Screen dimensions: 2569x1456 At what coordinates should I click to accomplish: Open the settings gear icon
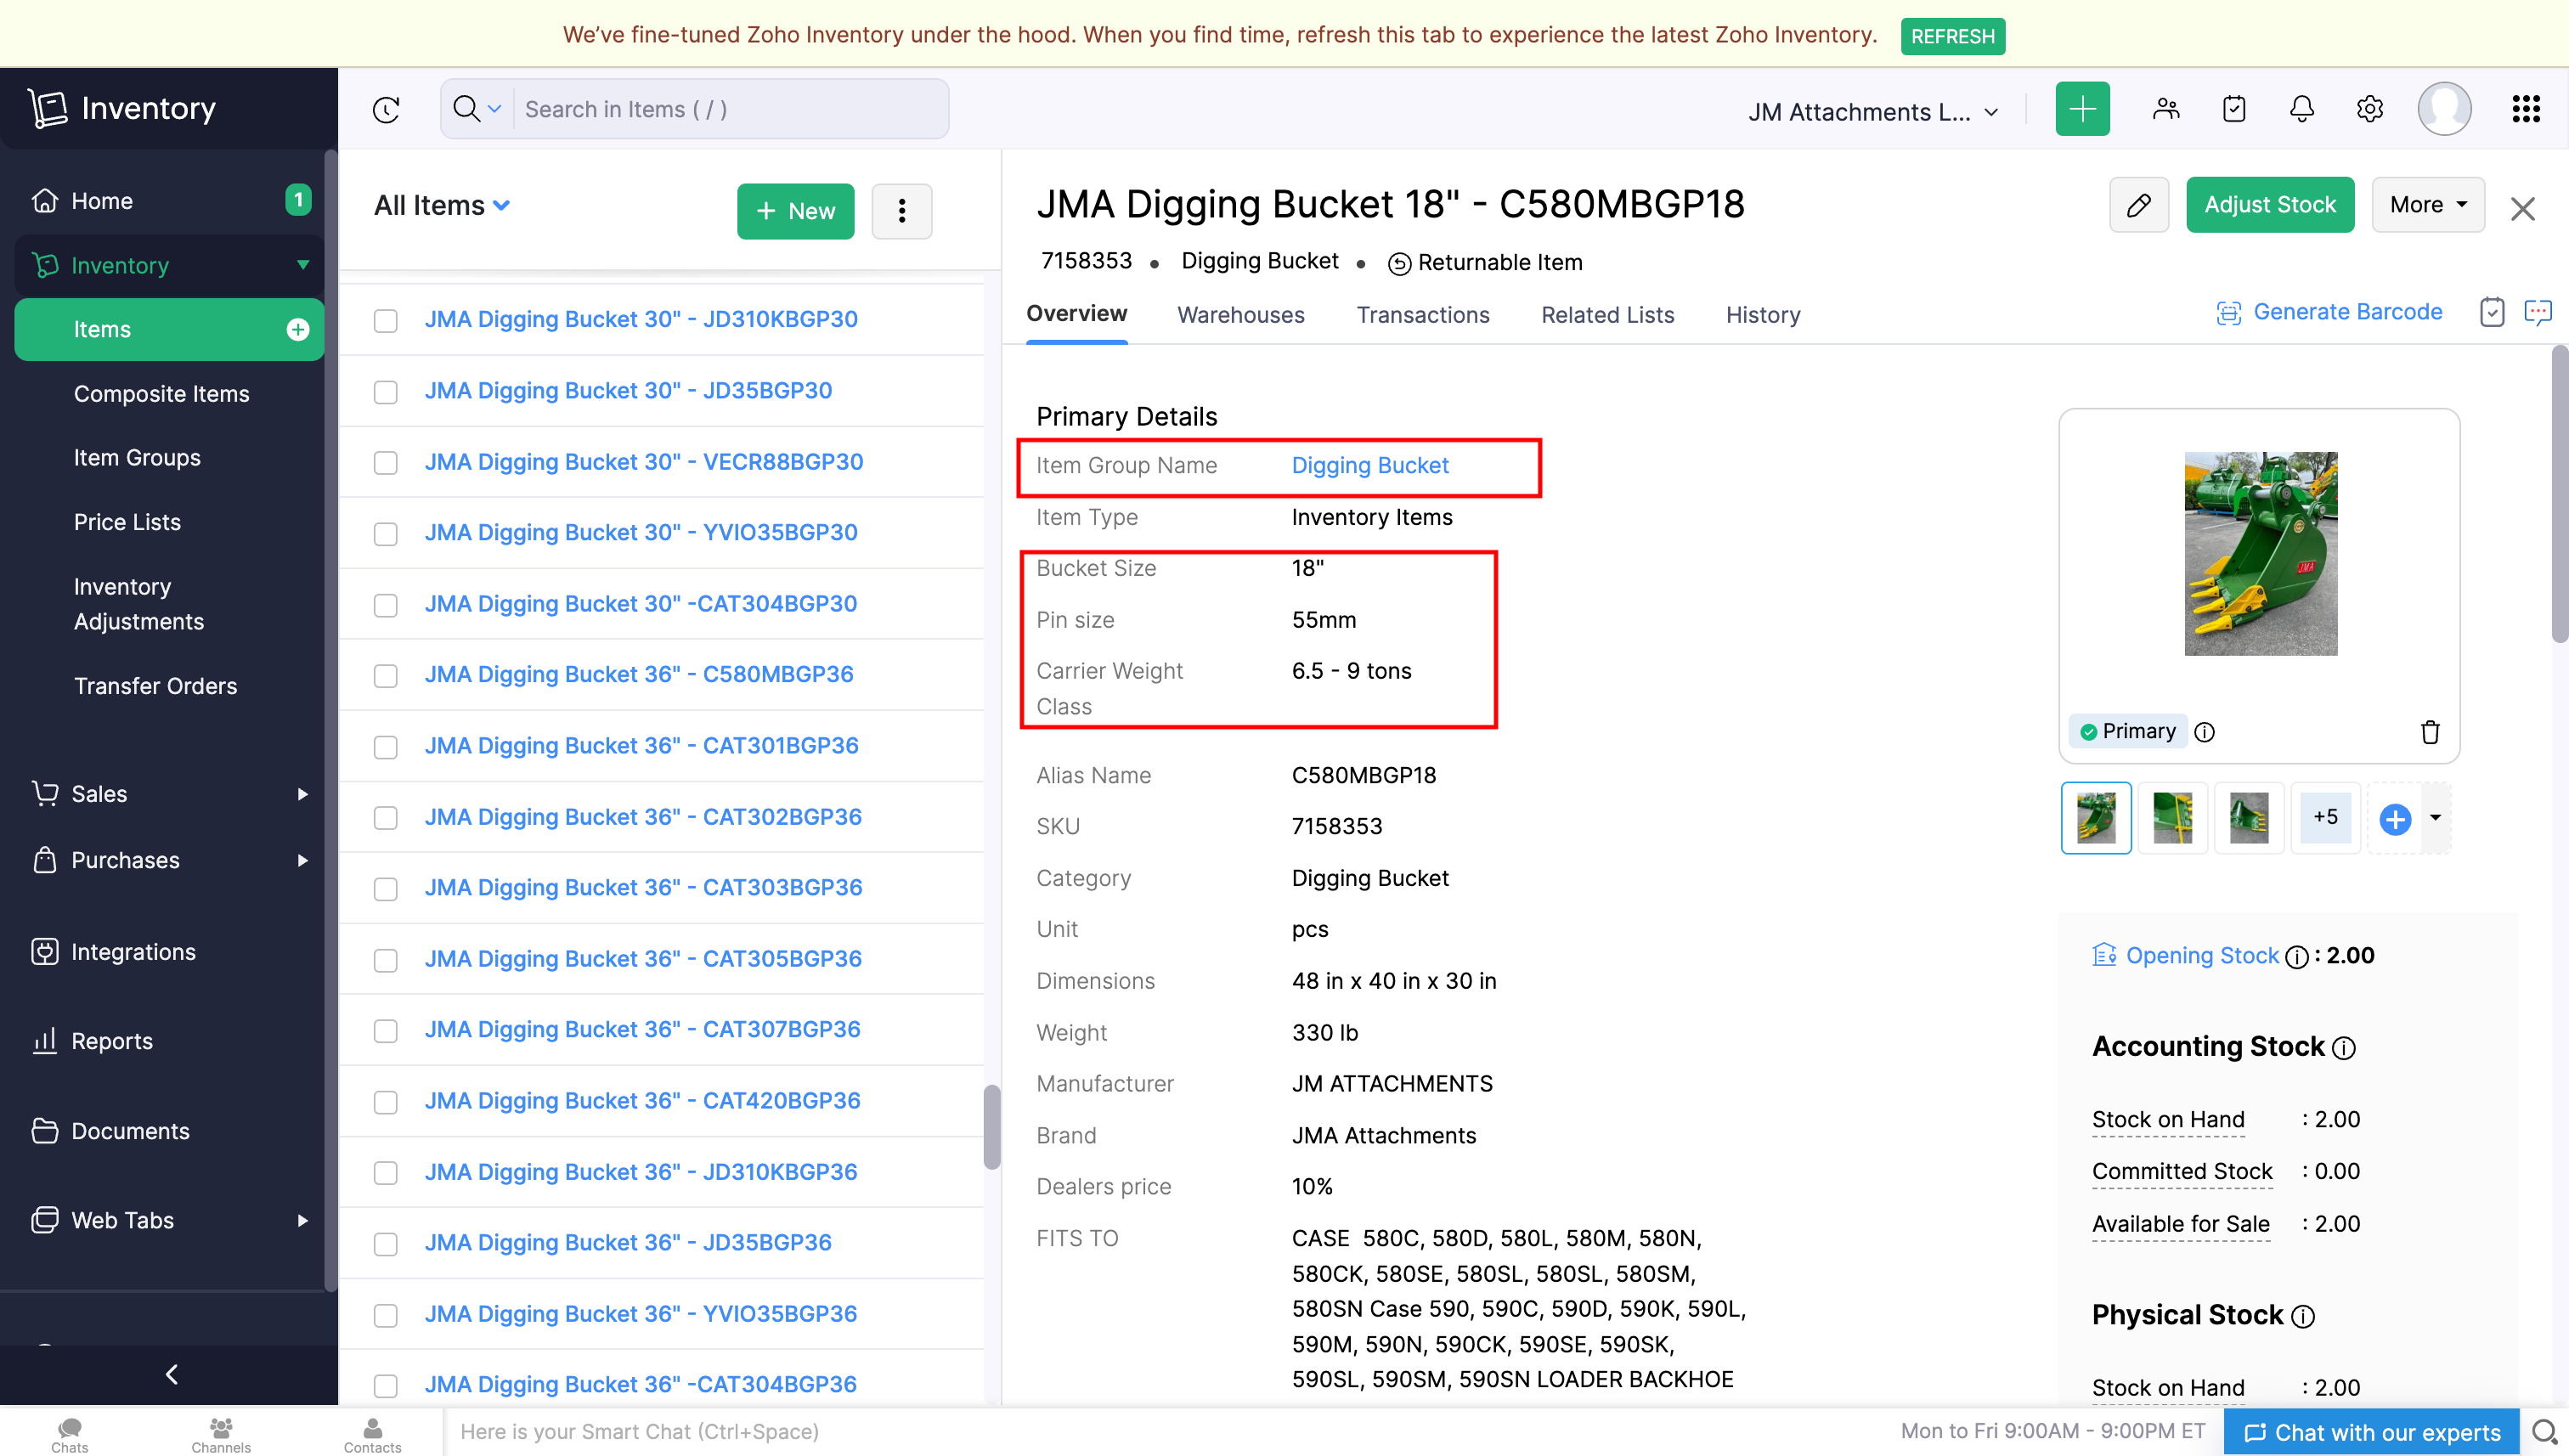(x=2369, y=109)
